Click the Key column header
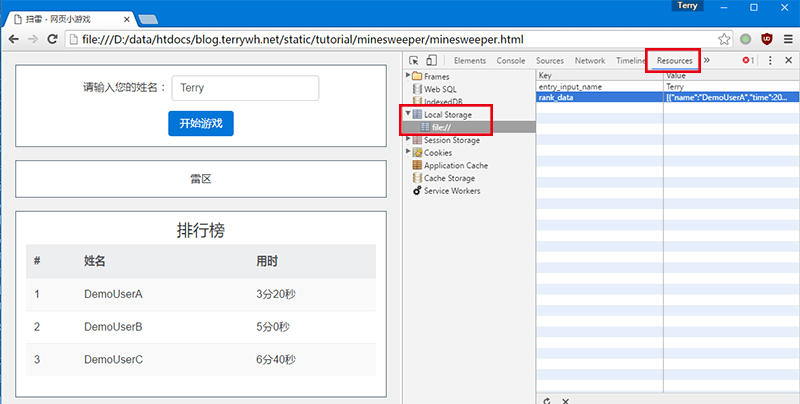This screenshot has width=800, height=404. (599, 75)
